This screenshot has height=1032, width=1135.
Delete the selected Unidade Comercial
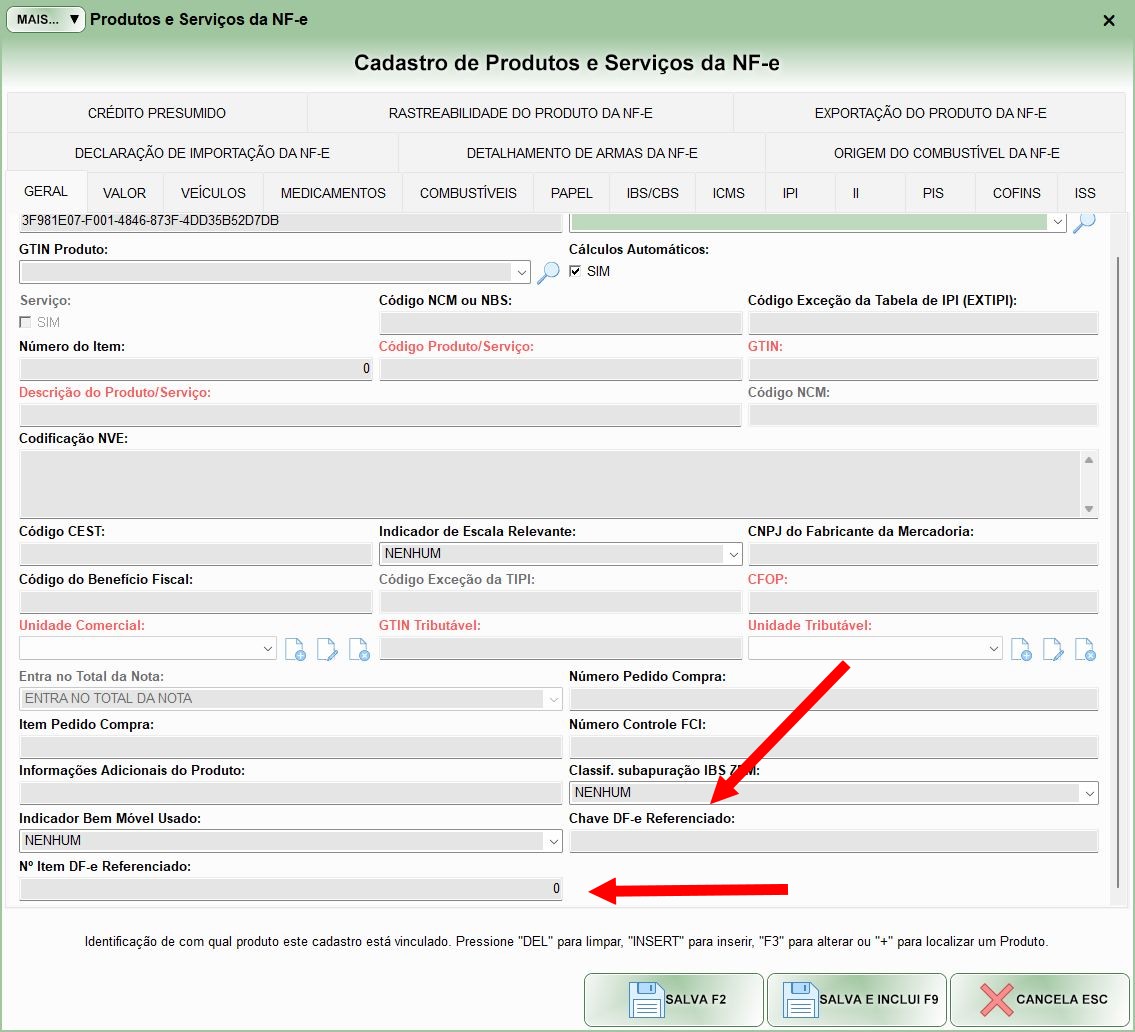(359, 649)
